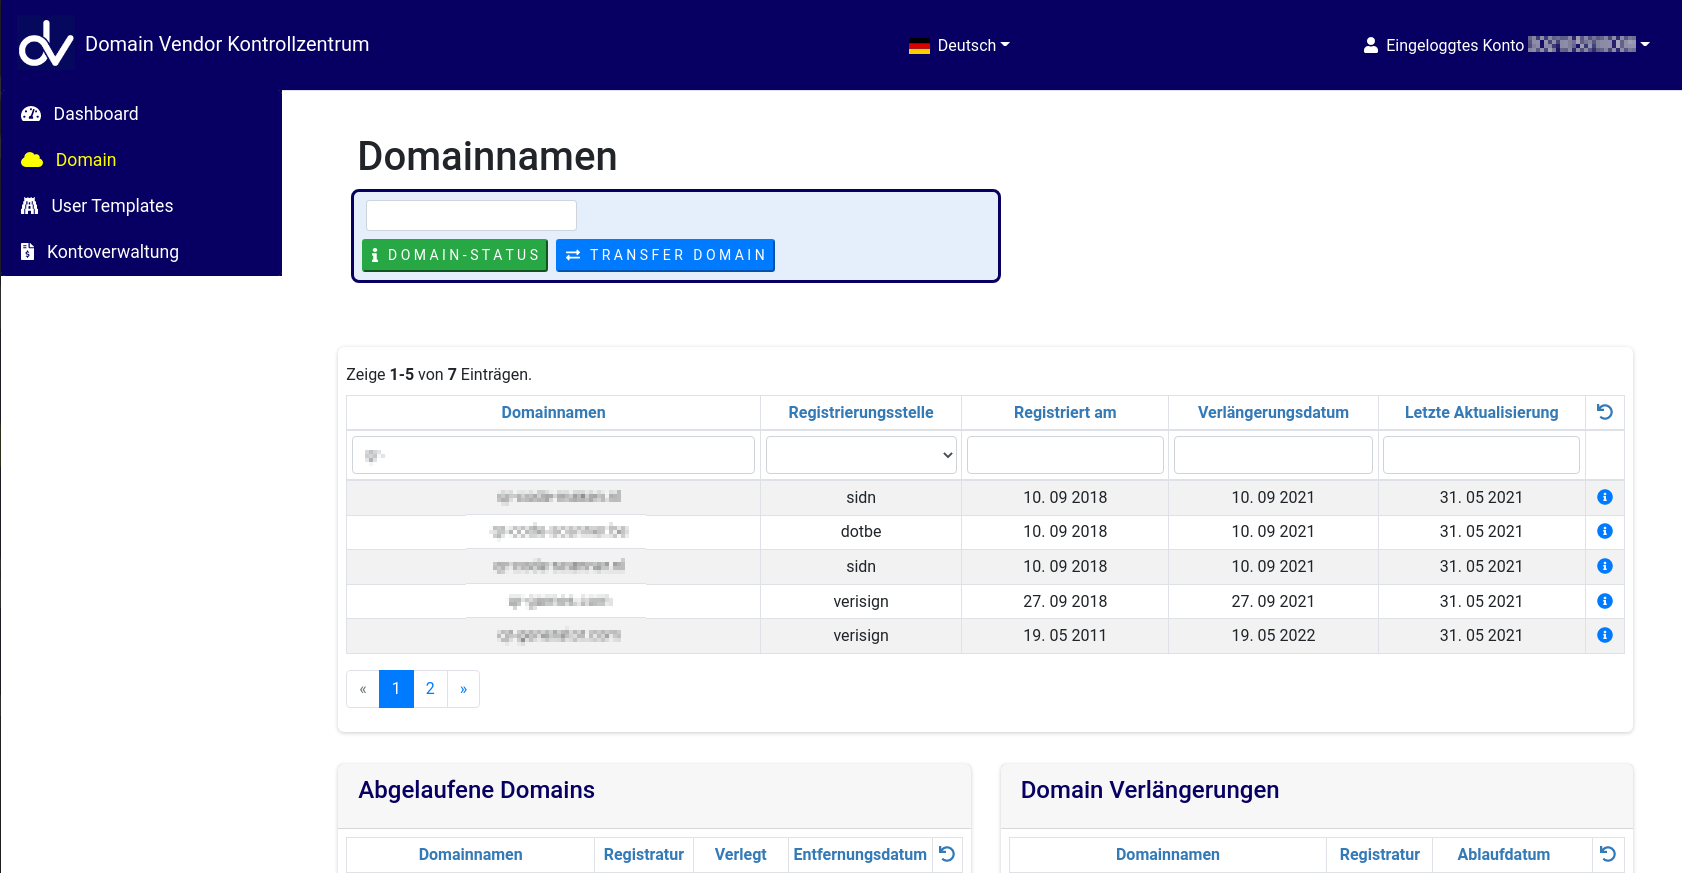The image size is (1682, 873).
Task: Sort renewals by Ablaufdatum
Action: click(1504, 855)
